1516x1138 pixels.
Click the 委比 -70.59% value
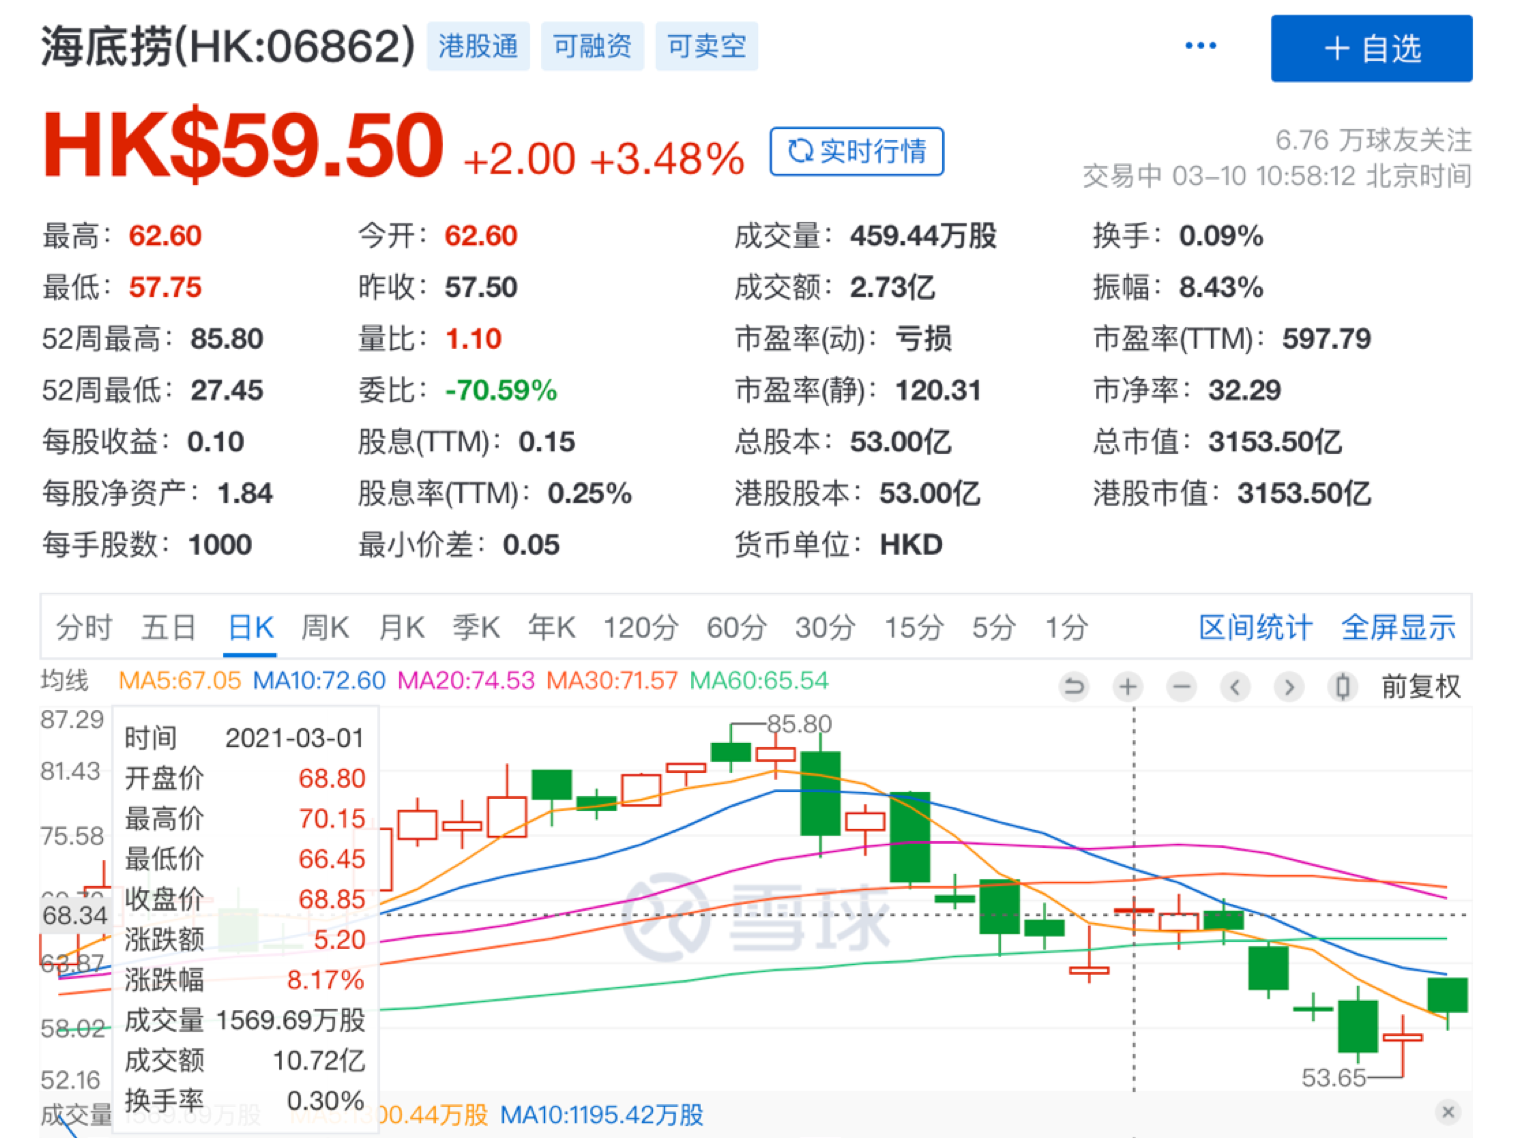501,390
